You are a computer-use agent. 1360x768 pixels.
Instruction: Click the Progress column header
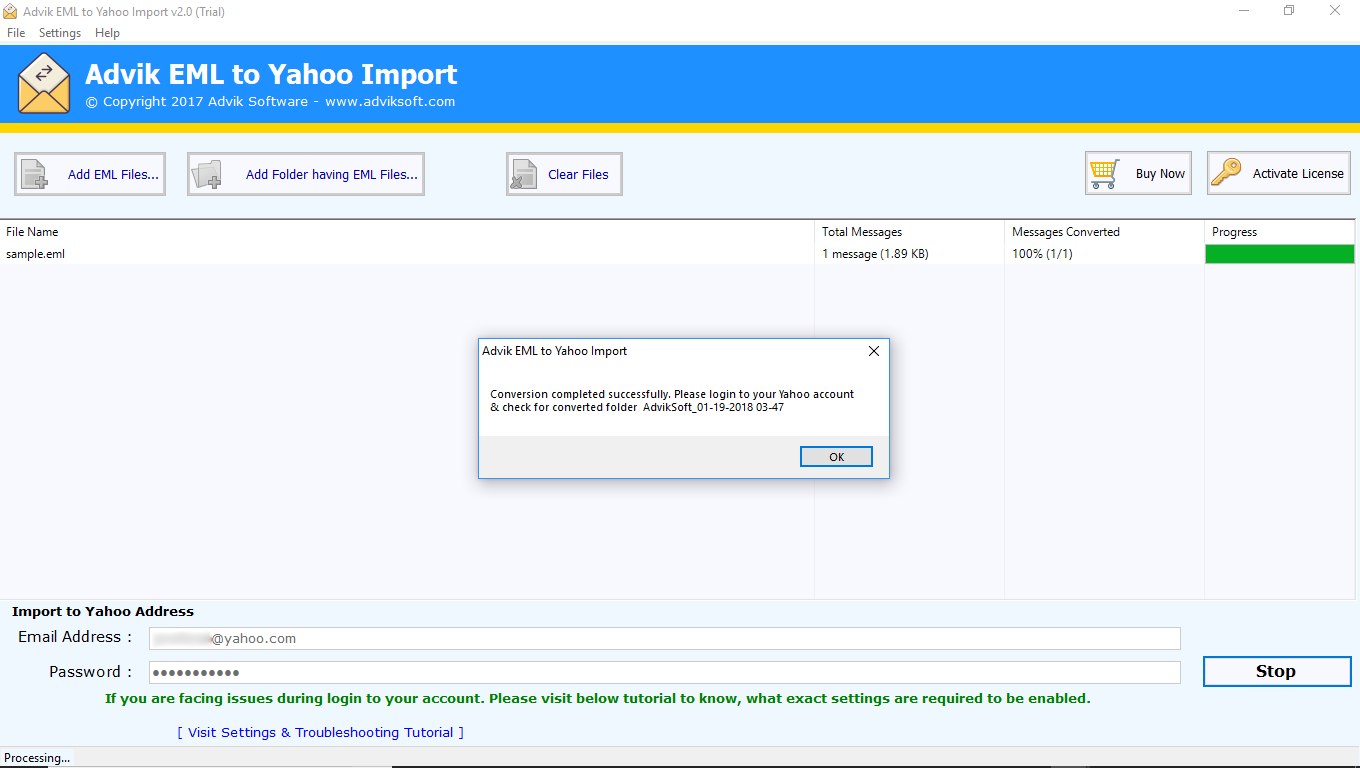pos(1282,231)
